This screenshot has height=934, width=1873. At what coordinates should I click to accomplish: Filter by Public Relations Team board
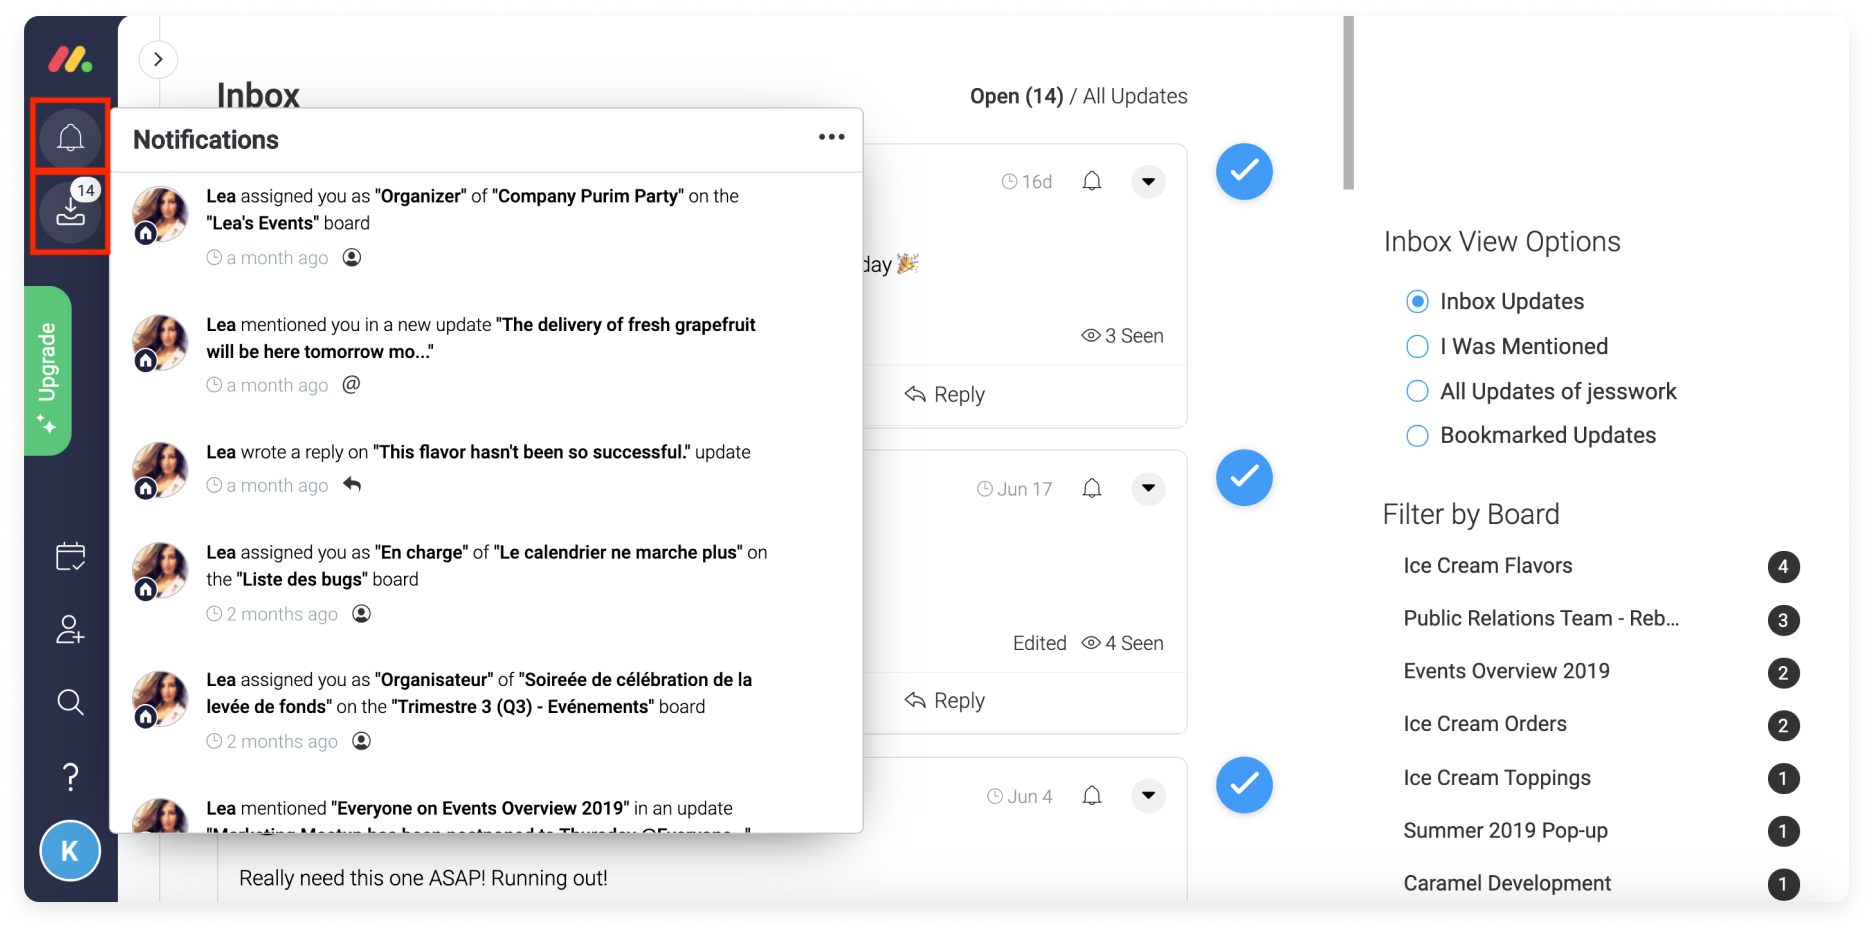pyautogui.click(x=1541, y=618)
